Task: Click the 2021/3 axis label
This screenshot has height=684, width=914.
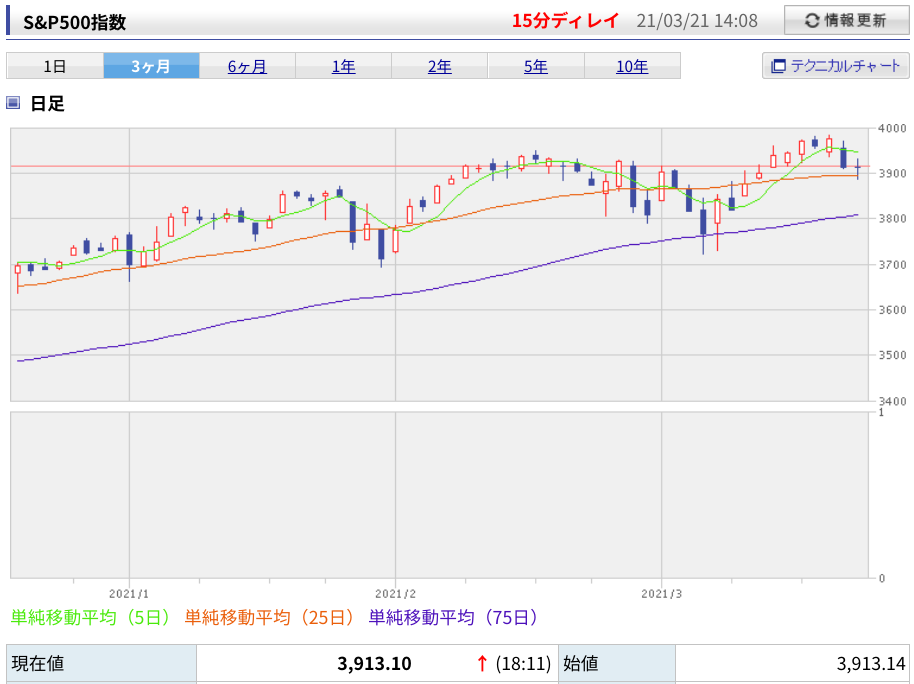Action: click(x=662, y=594)
